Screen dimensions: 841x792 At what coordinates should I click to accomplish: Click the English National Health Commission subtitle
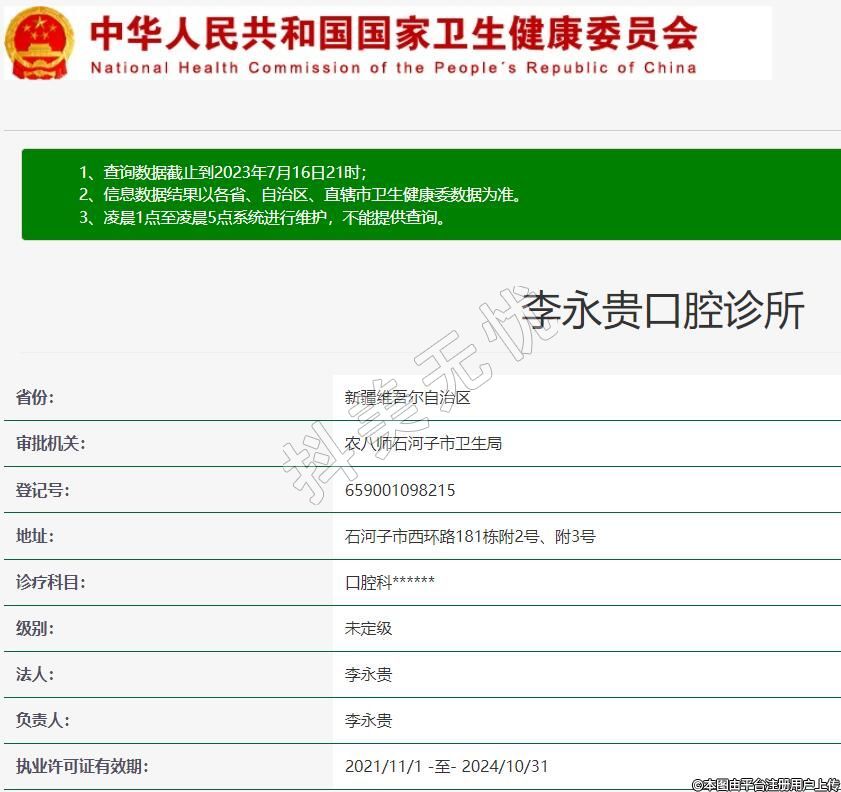(x=393, y=68)
